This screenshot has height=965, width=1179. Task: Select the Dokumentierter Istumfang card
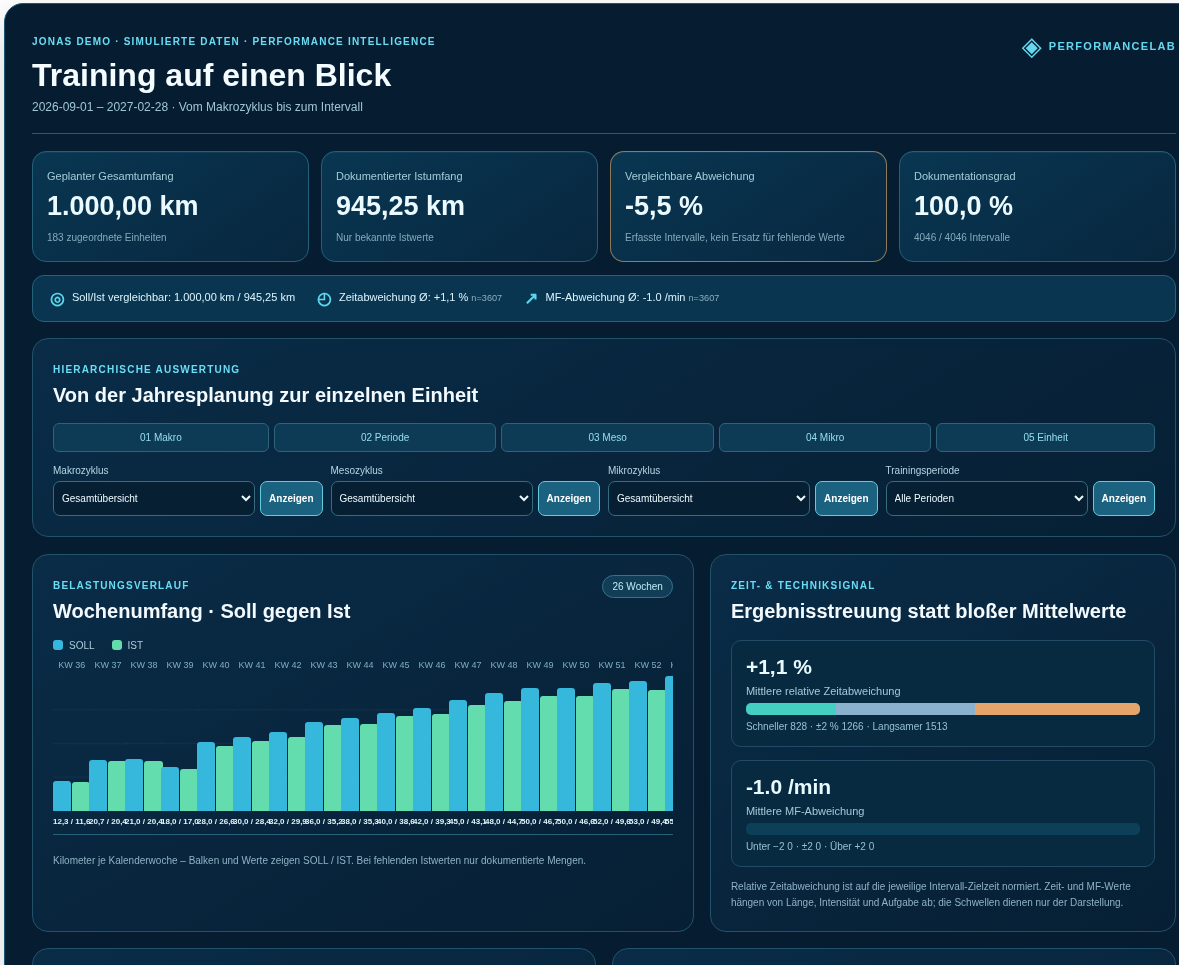459,207
